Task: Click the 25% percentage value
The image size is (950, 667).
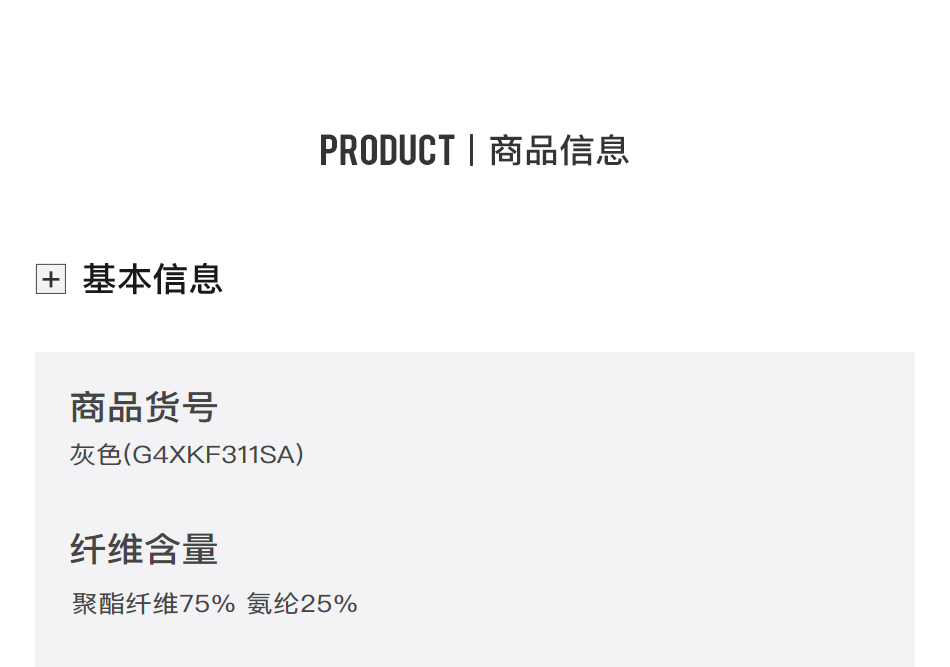Action: [328, 604]
